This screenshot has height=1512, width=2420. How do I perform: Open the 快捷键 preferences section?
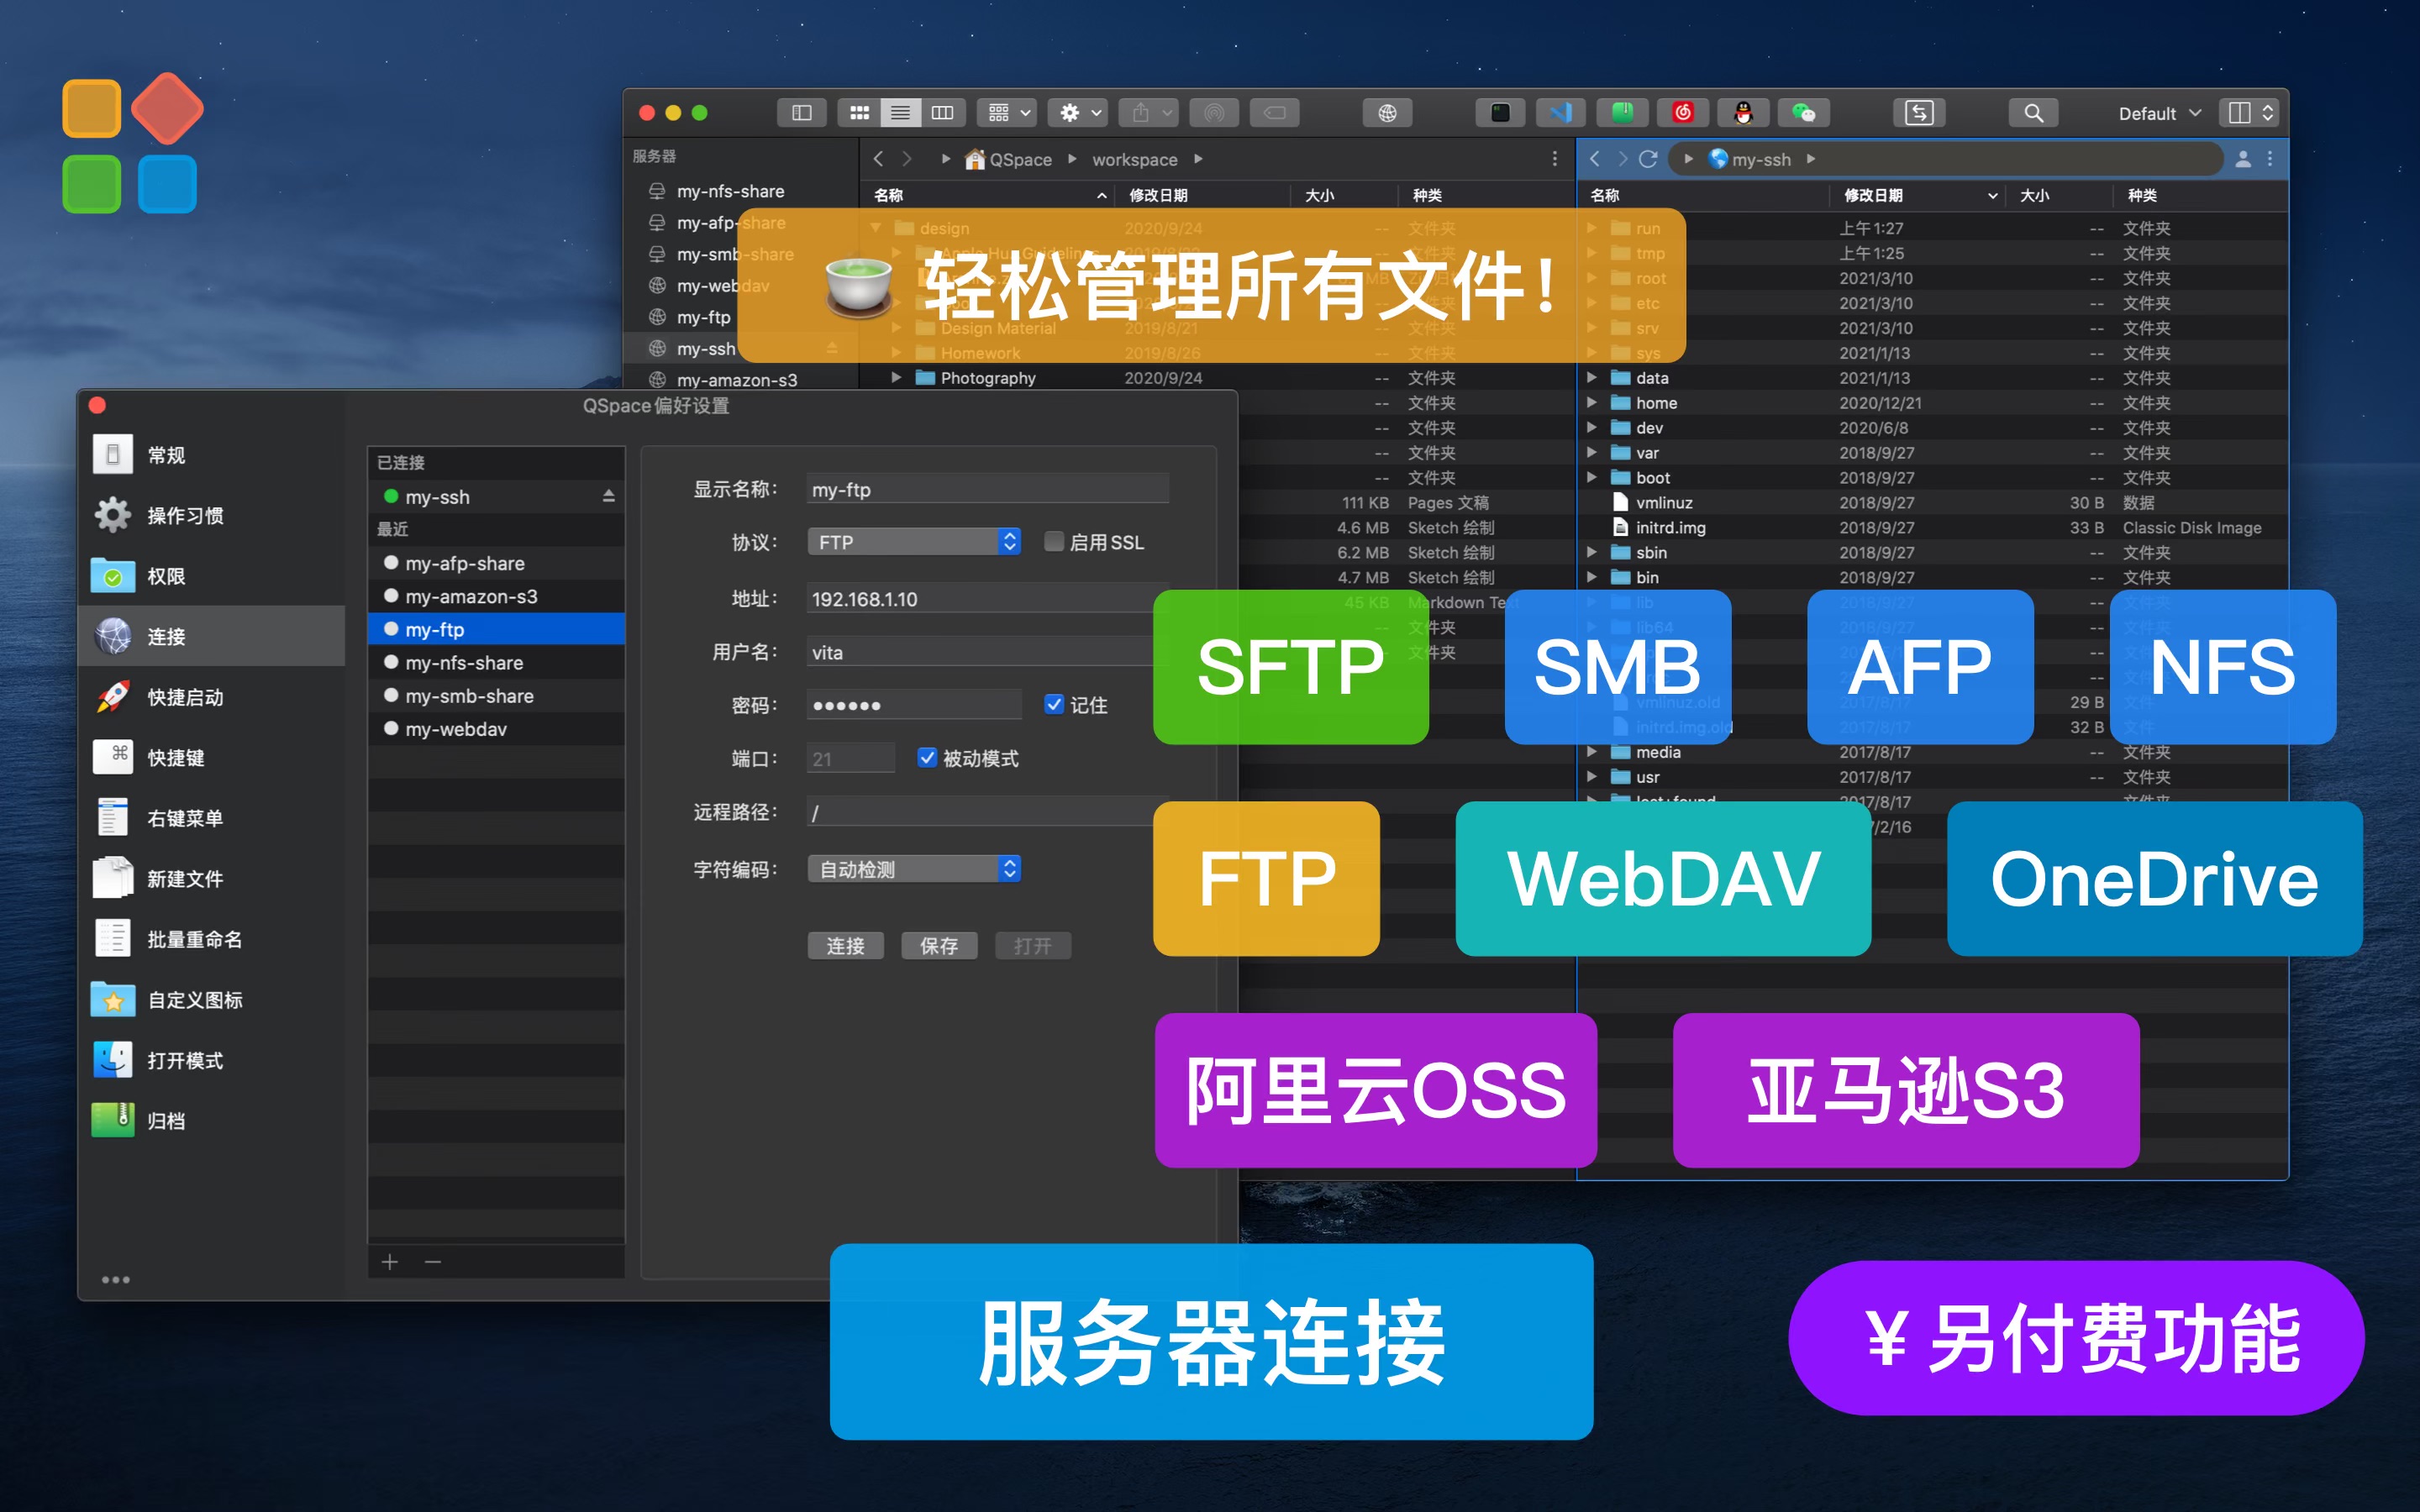pos(212,757)
